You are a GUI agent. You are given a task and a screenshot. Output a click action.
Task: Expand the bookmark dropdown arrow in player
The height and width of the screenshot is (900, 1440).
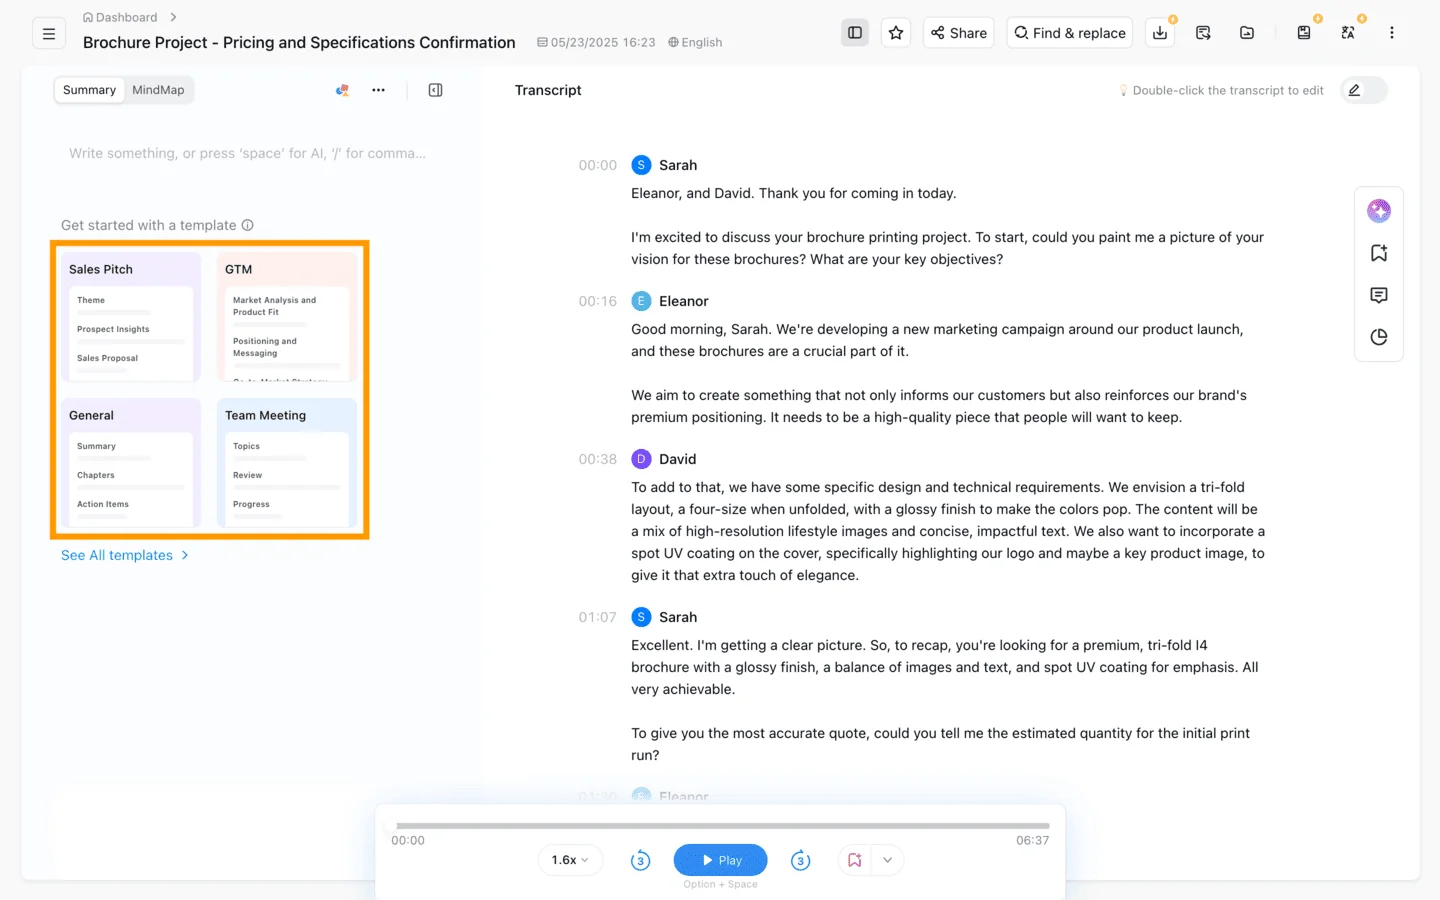(x=887, y=860)
